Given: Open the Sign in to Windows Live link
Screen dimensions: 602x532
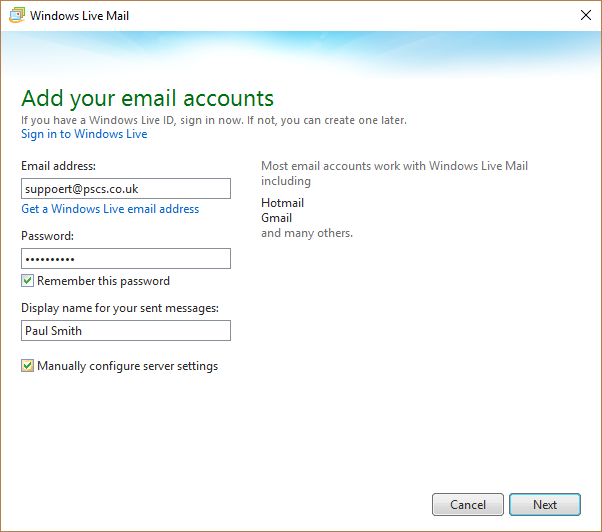Looking at the screenshot, I should [x=84, y=134].
